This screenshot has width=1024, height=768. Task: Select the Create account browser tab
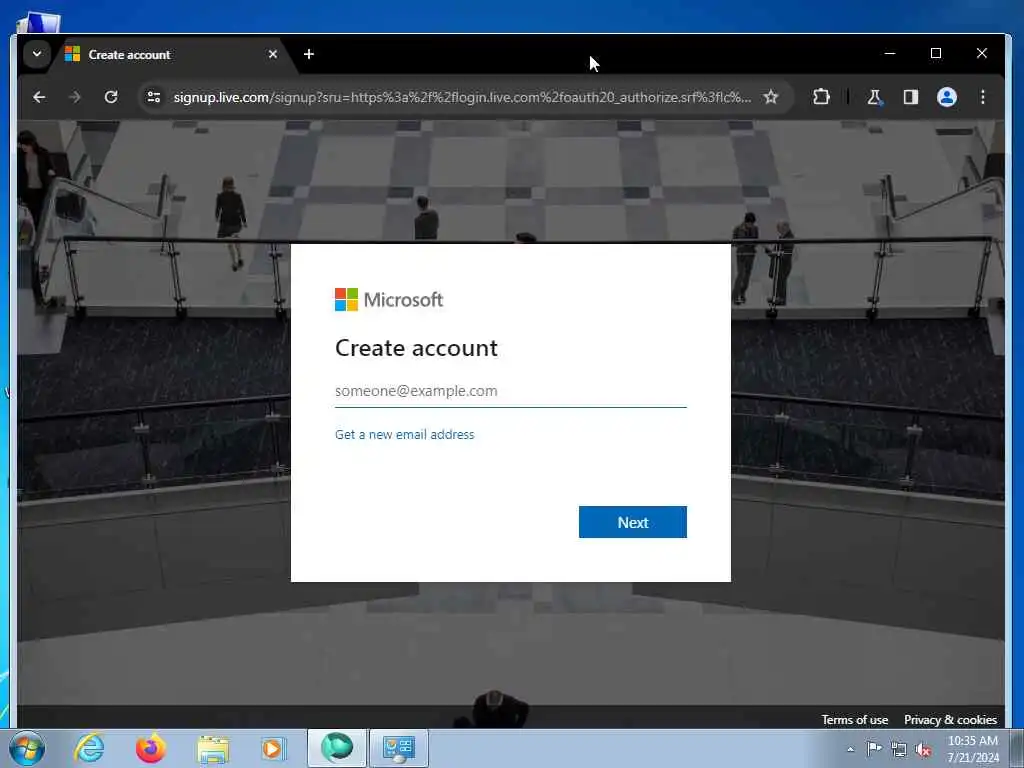(172, 54)
